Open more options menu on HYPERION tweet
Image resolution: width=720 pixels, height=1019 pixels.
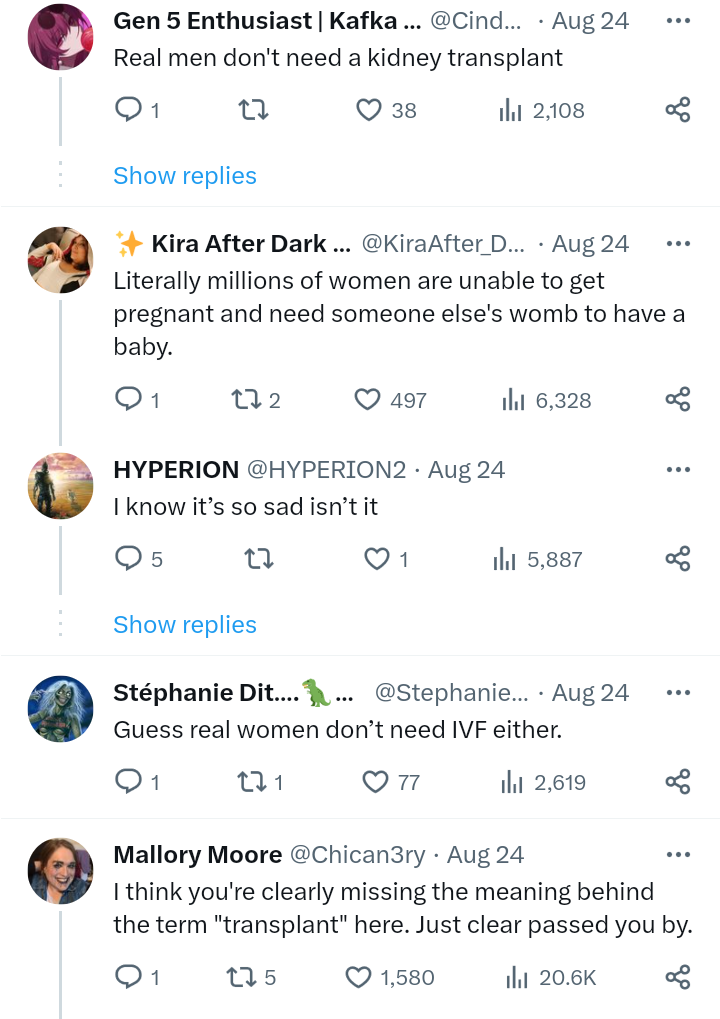click(x=678, y=470)
